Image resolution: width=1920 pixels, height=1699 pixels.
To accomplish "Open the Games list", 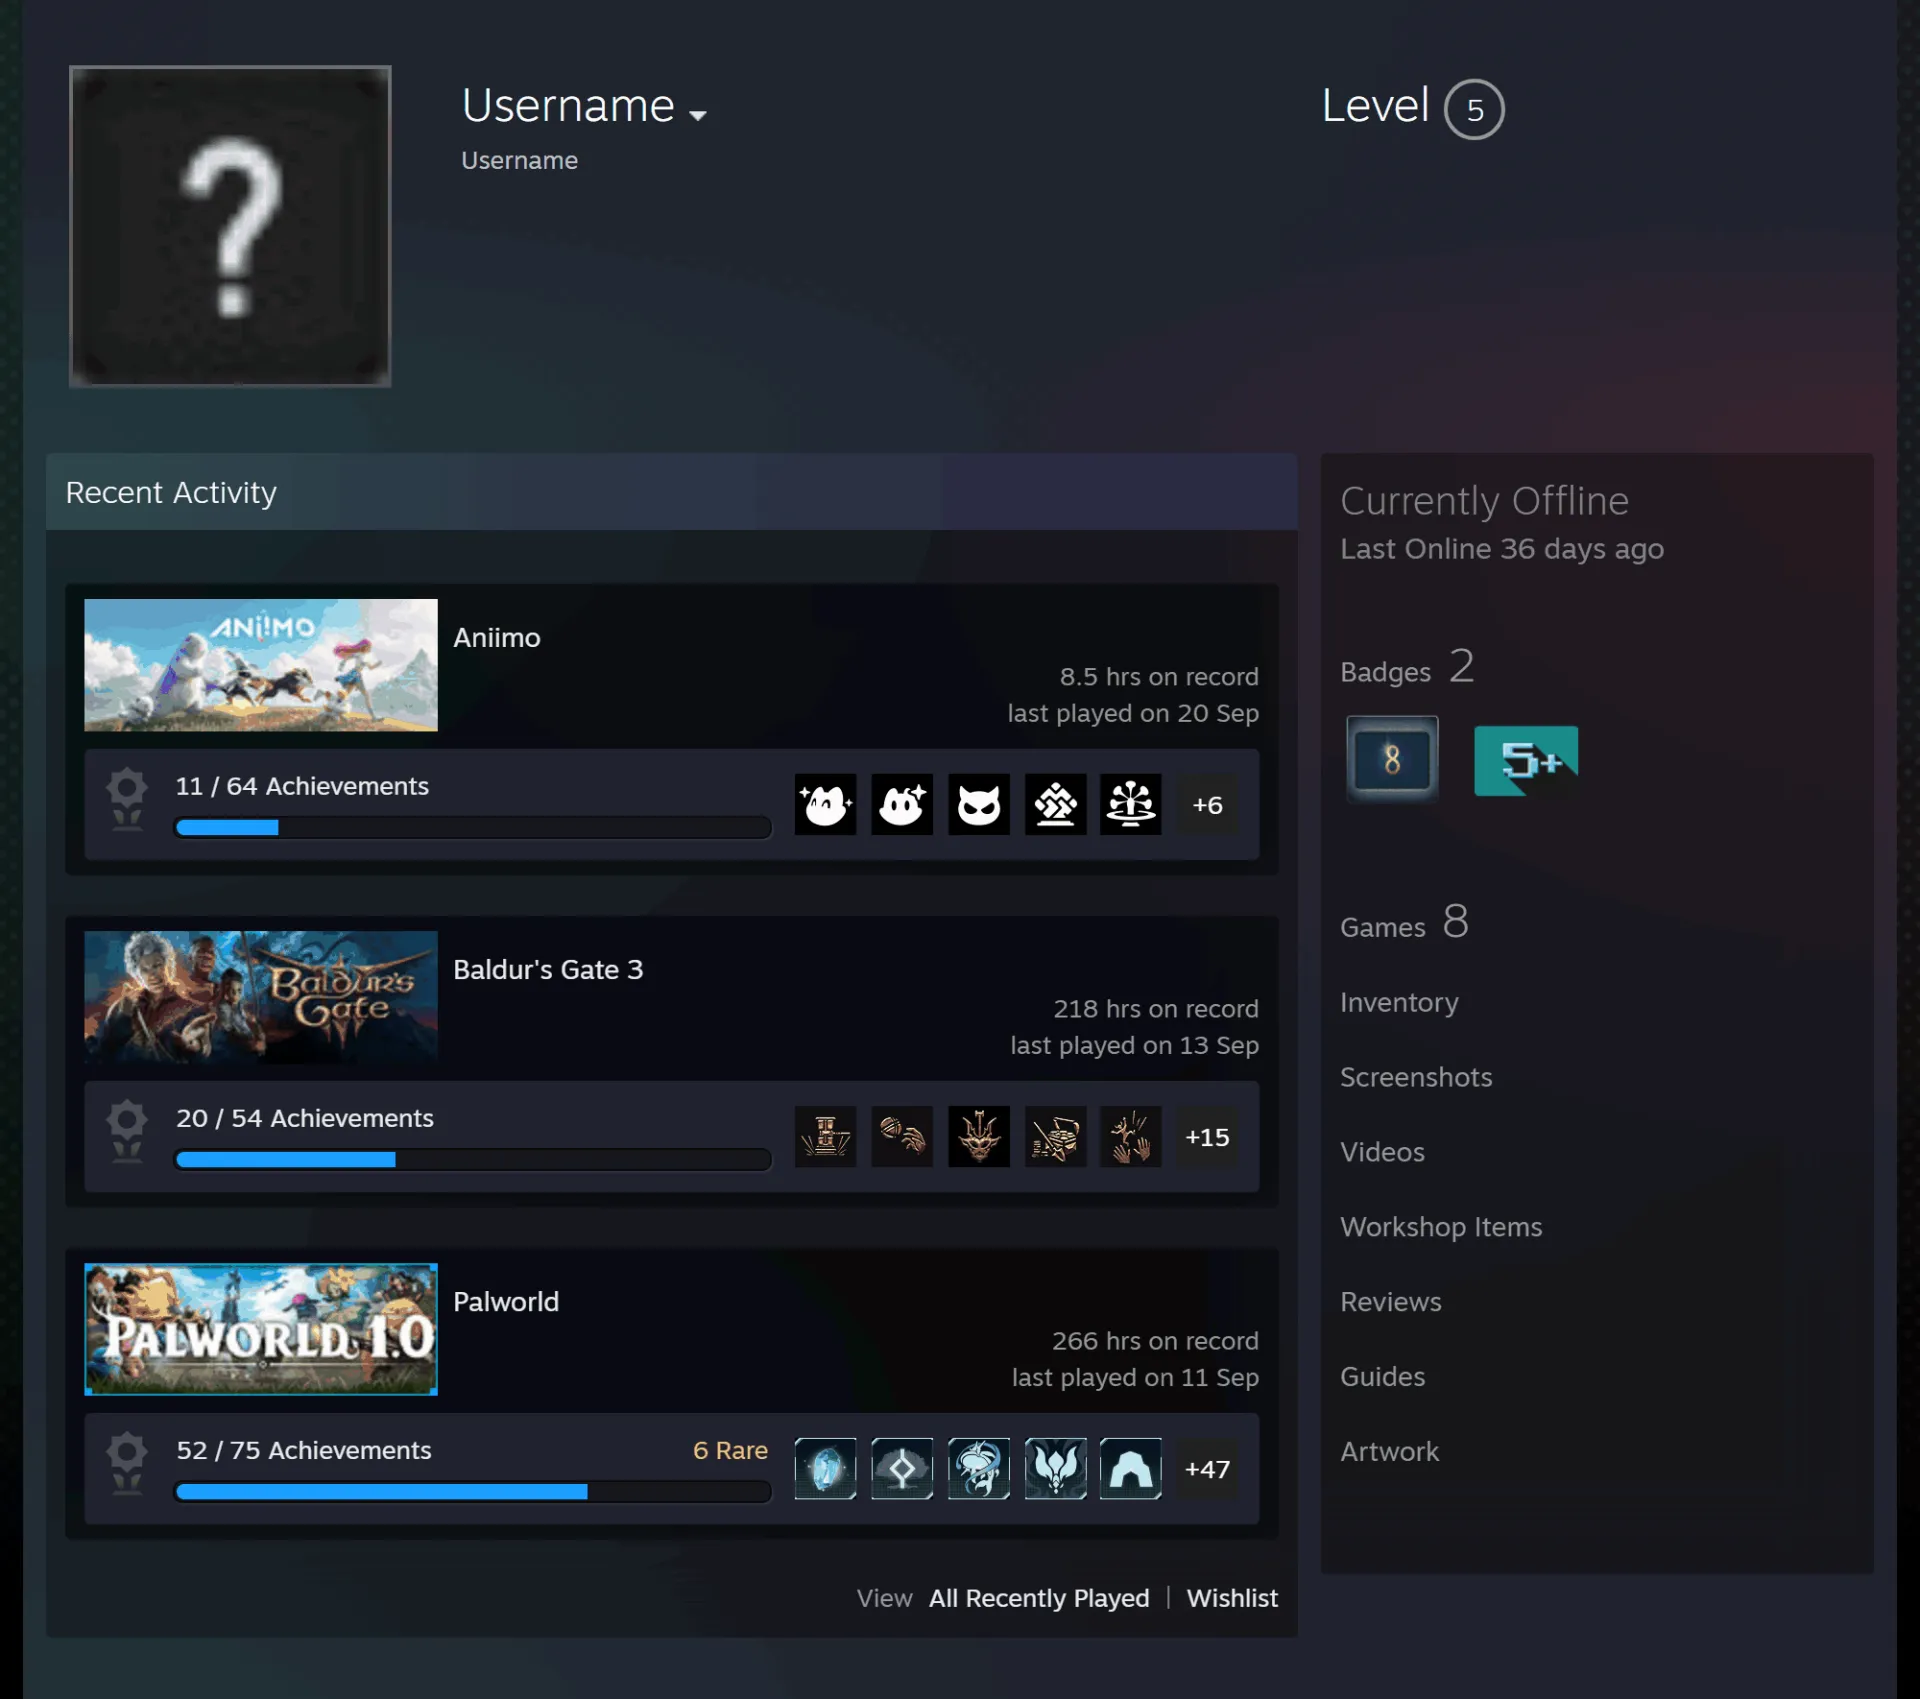I will [1405, 923].
